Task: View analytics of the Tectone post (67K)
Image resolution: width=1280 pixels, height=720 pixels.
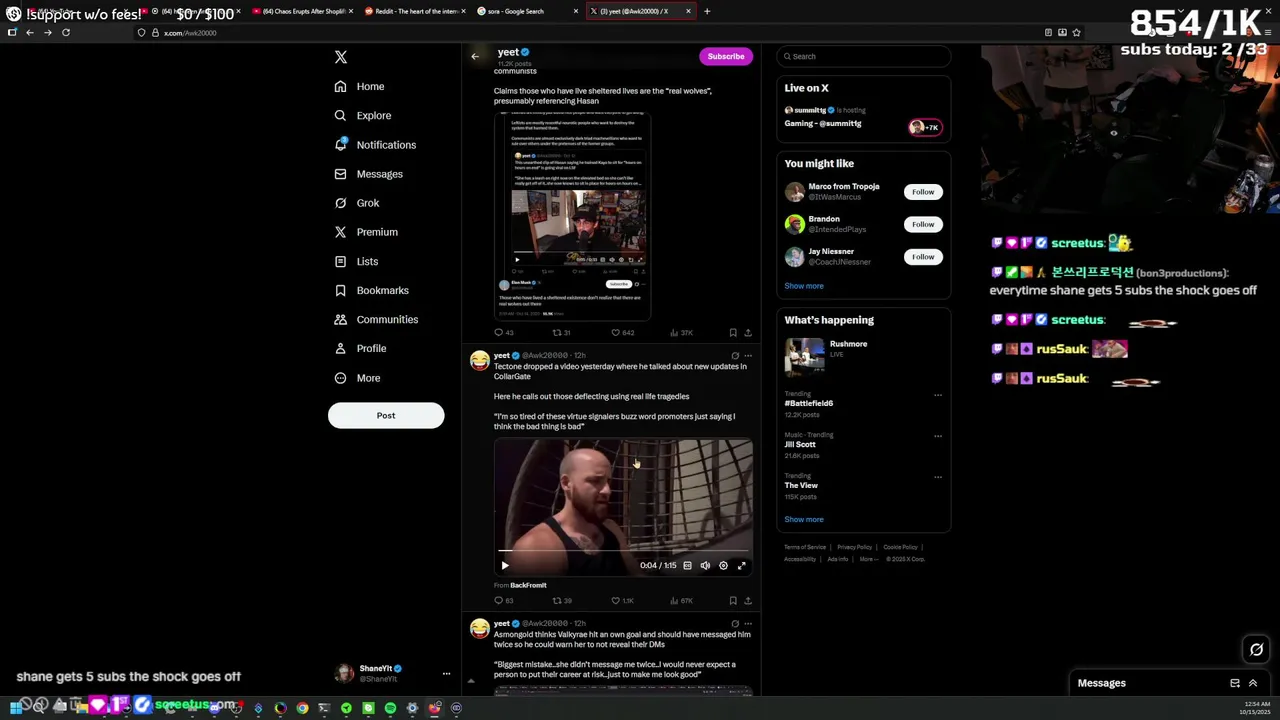Action: pos(680,601)
